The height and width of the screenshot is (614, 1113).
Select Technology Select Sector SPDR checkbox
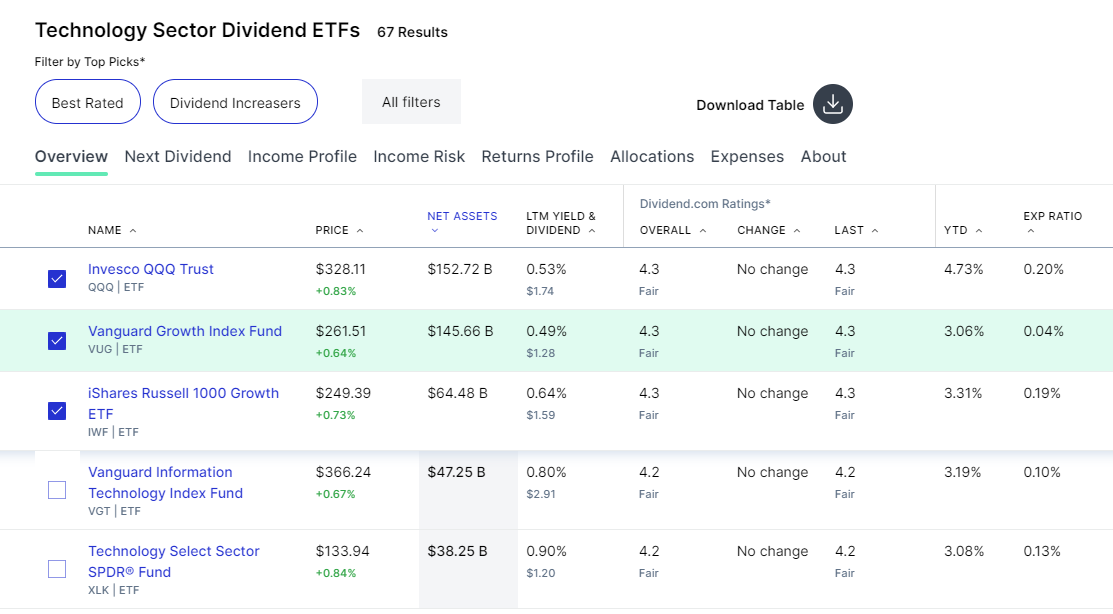tap(57, 569)
